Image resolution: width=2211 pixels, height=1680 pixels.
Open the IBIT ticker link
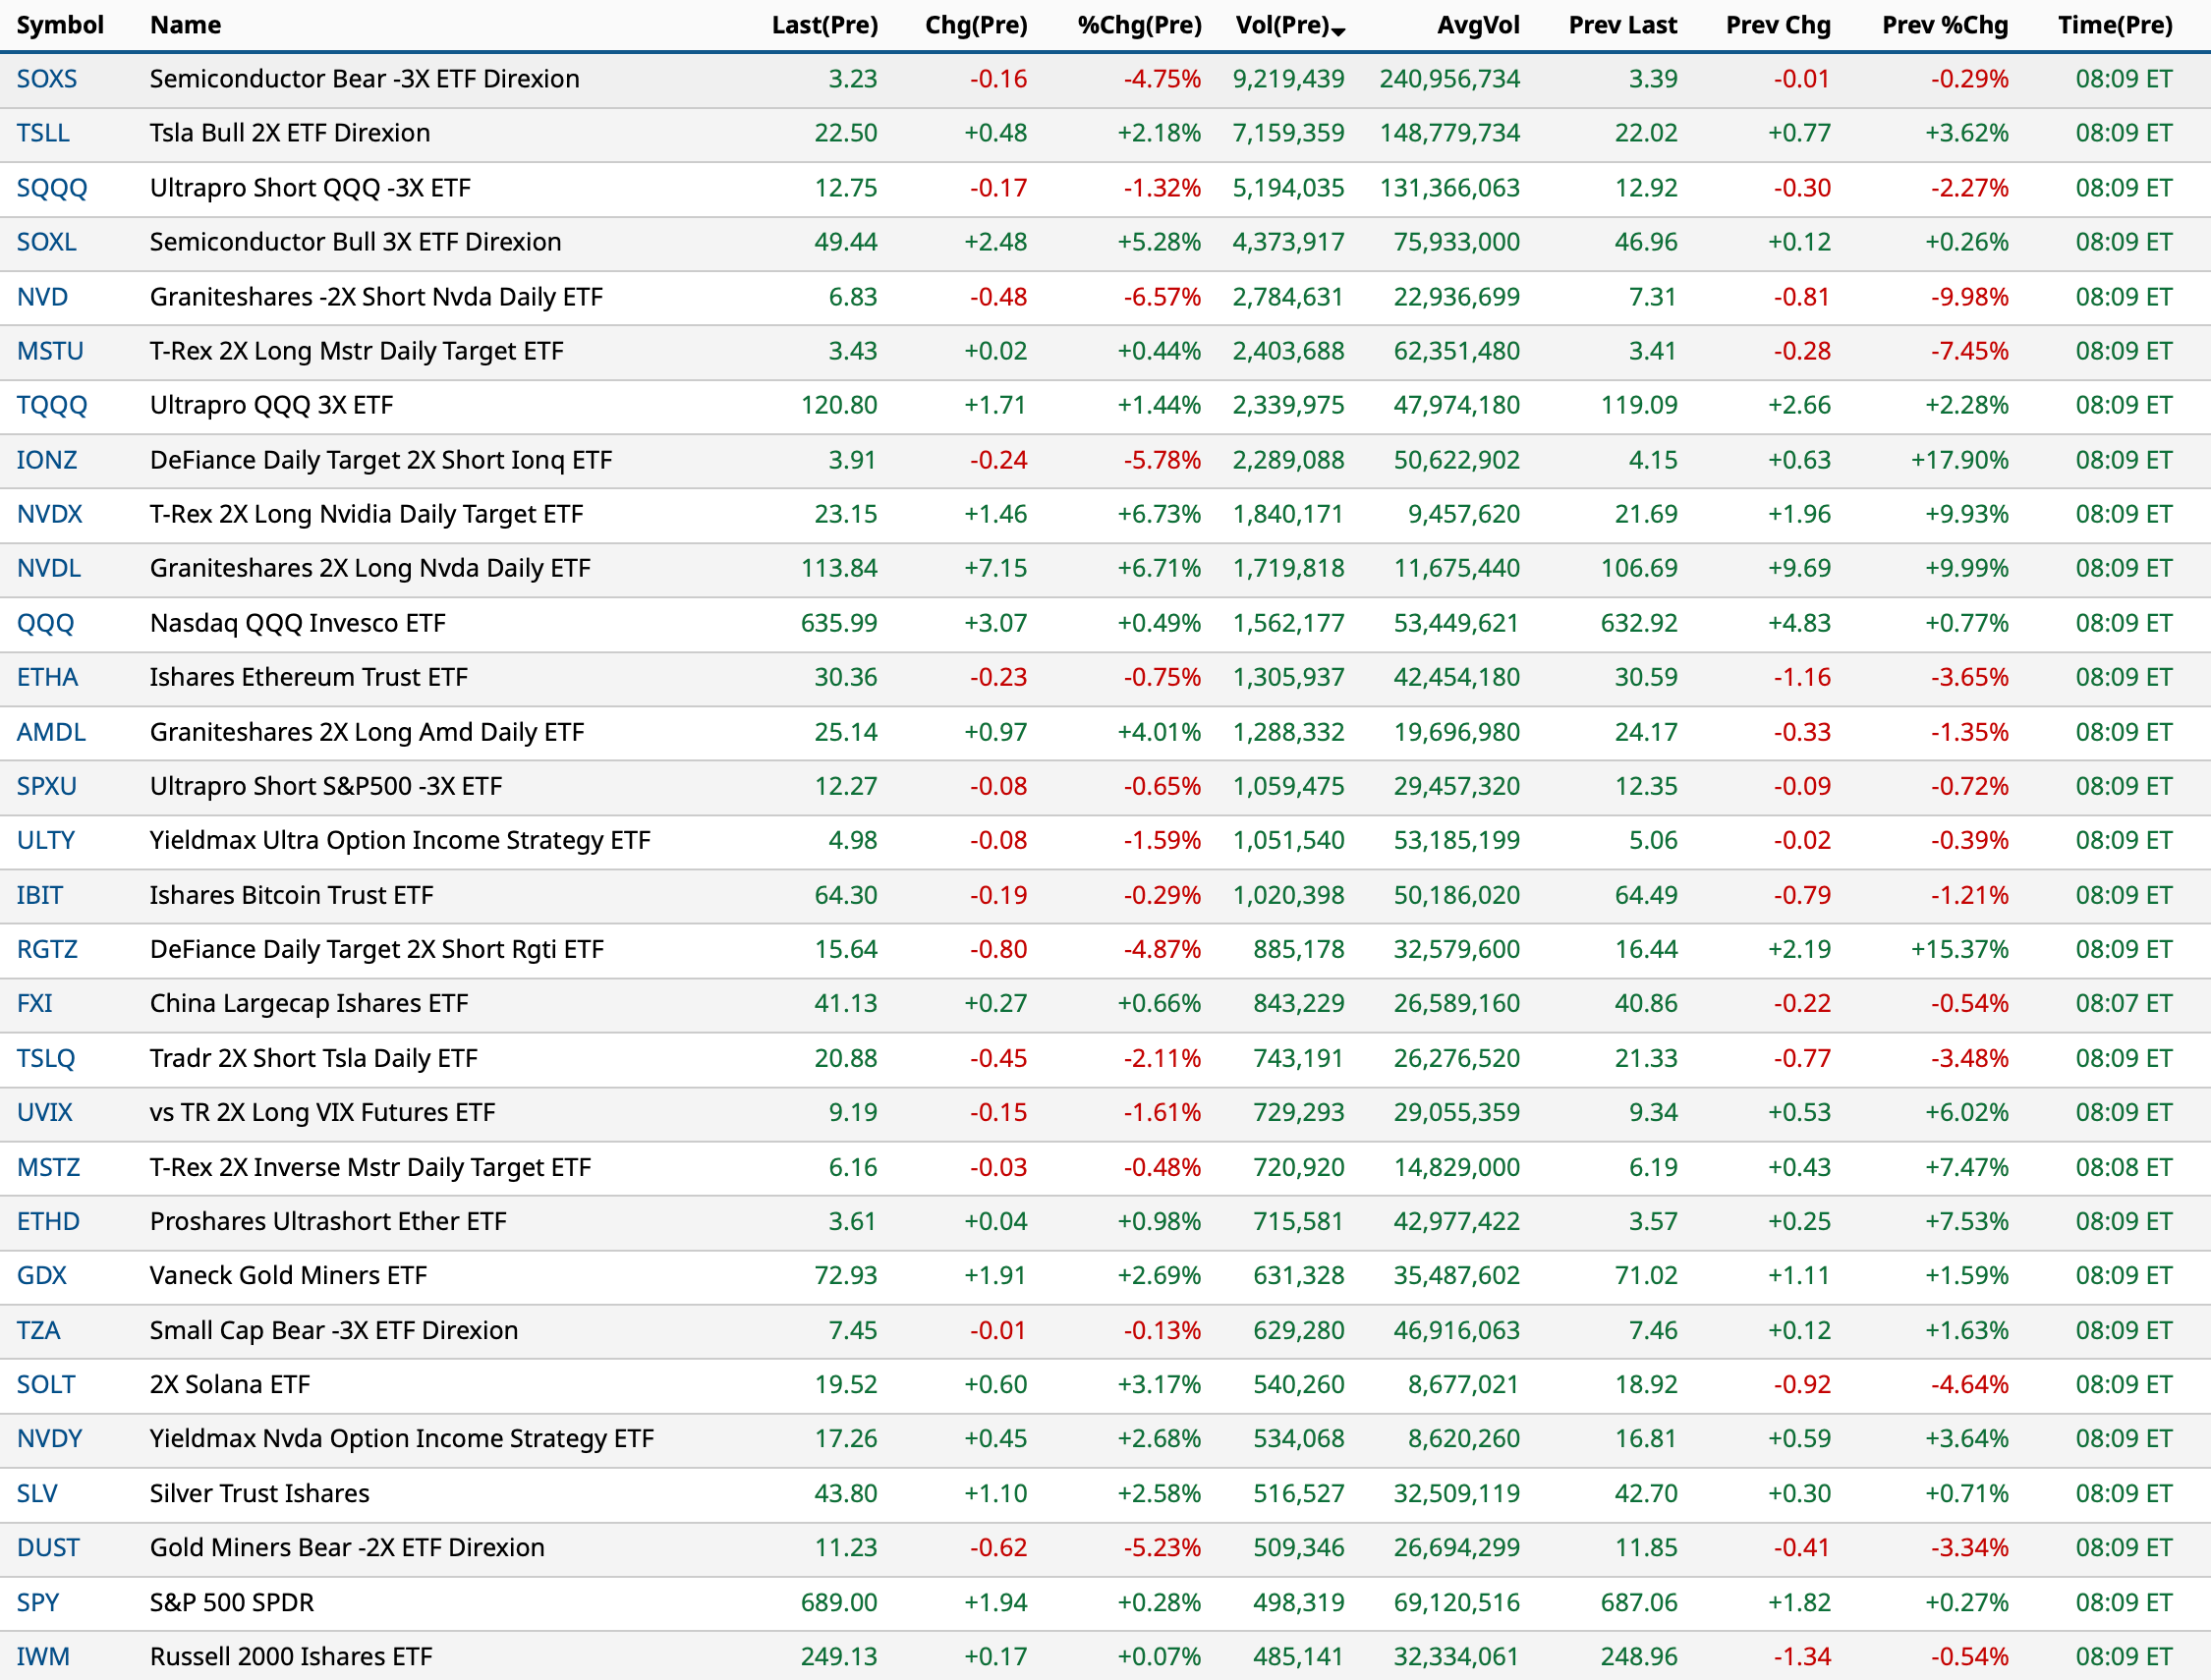[x=40, y=895]
